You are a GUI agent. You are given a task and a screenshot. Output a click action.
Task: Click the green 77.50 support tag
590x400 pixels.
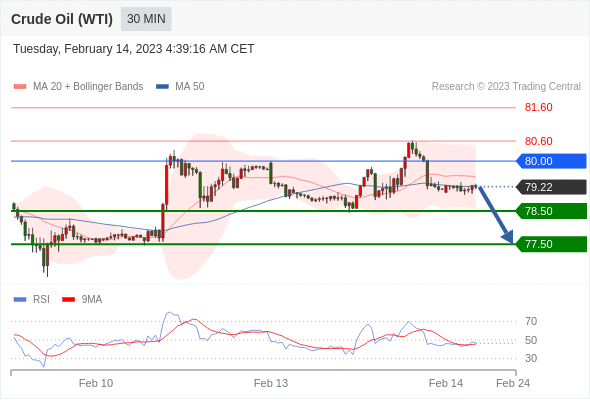click(551, 244)
